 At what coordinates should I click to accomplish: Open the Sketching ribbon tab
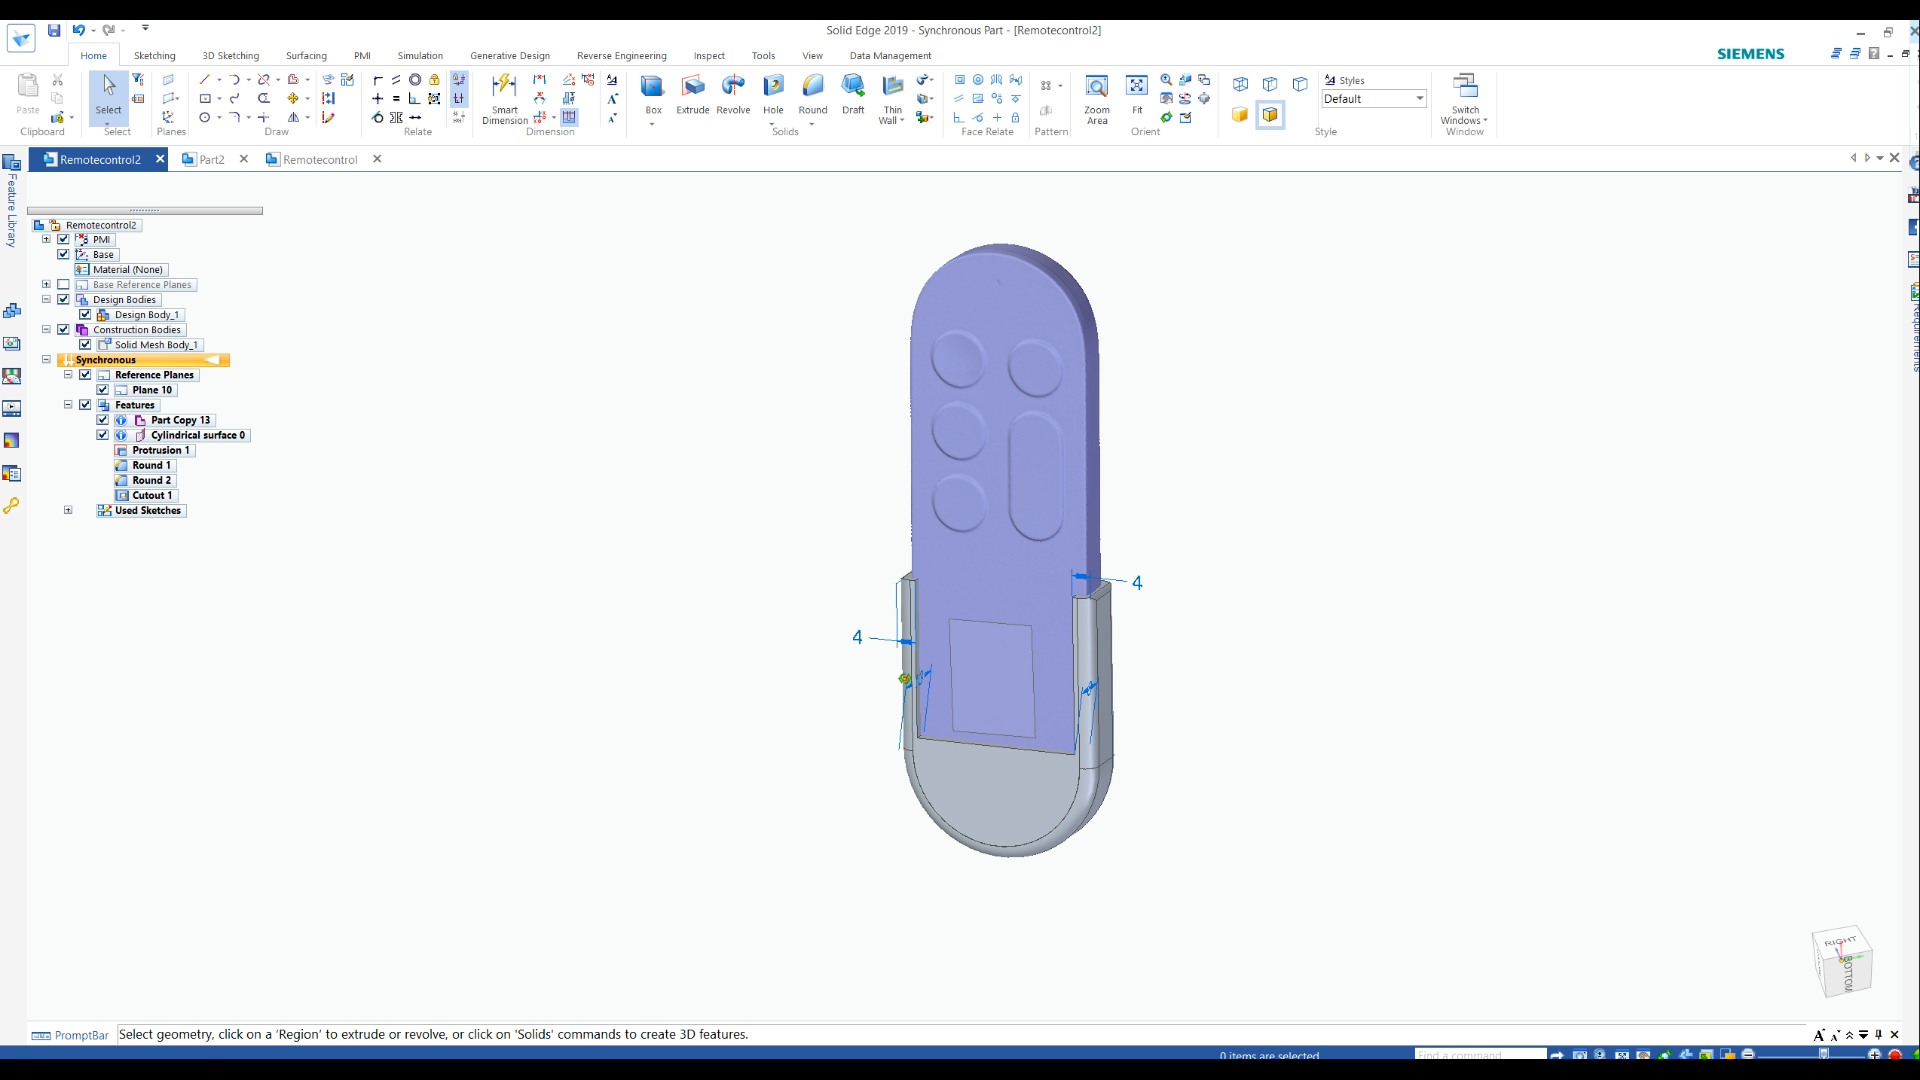[154, 55]
